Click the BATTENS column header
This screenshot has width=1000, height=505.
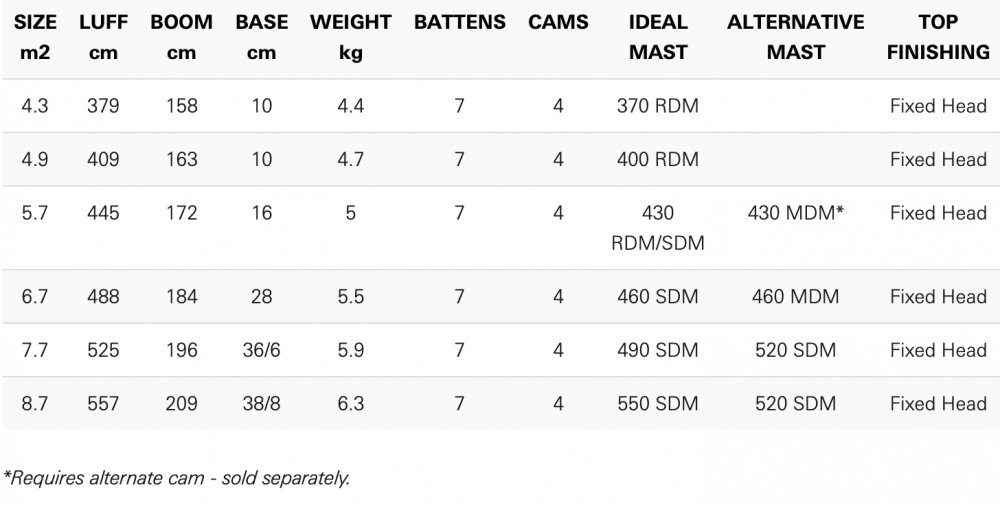point(459,22)
